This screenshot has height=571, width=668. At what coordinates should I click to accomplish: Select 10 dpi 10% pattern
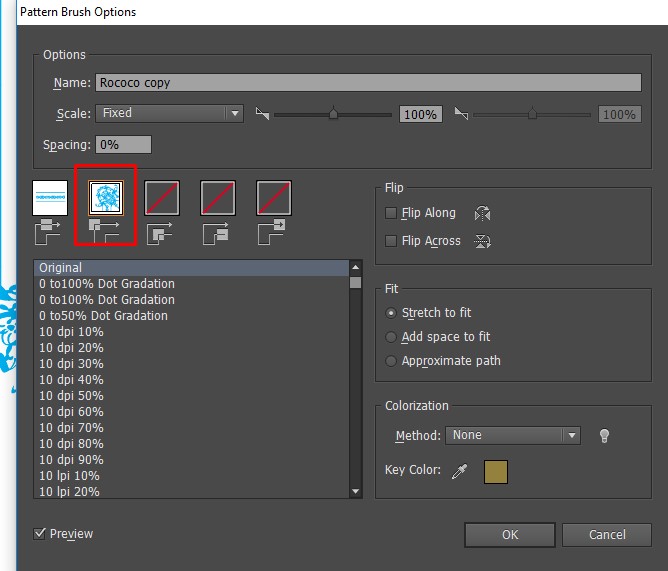click(x=191, y=332)
